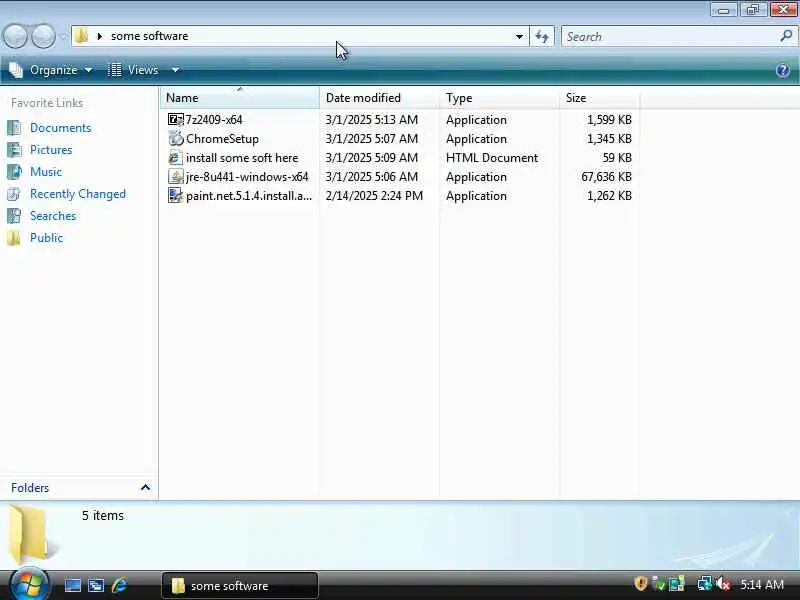Click the 3/1/2025 5:13 AM date cell

point(372,120)
